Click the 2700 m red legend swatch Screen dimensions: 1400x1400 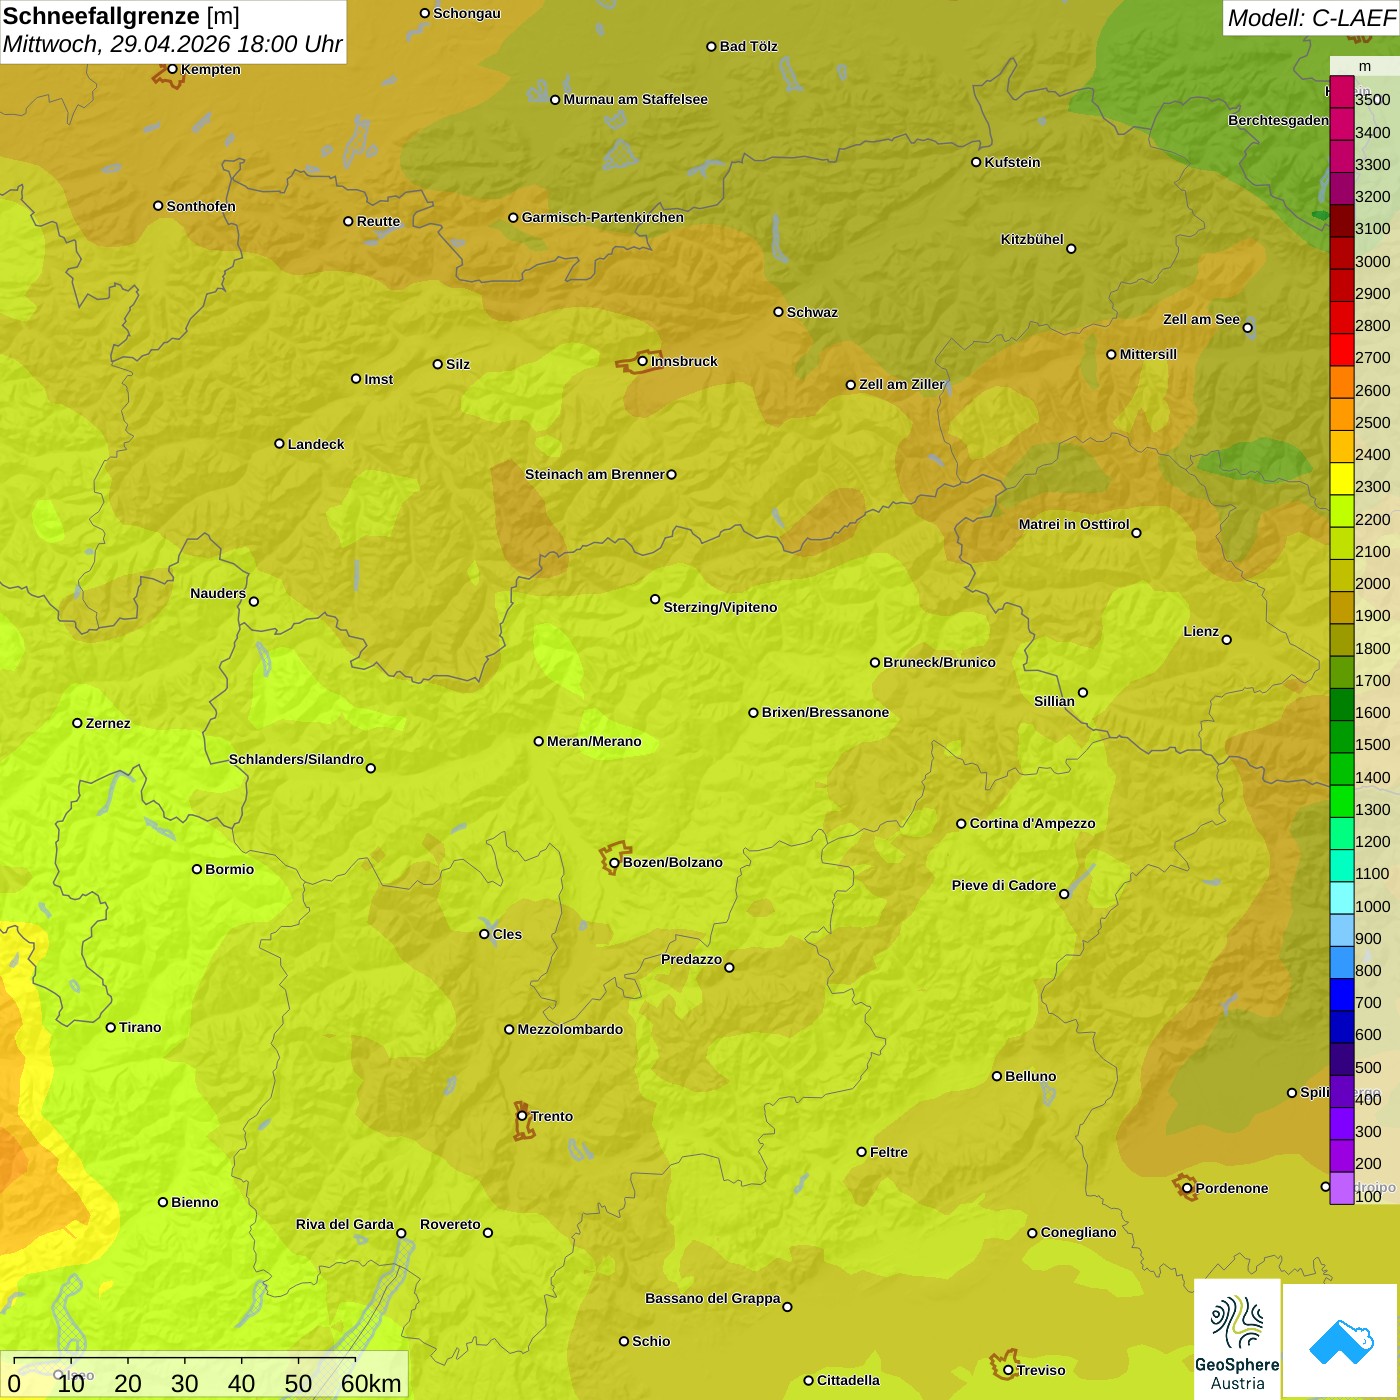[1341, 350]
